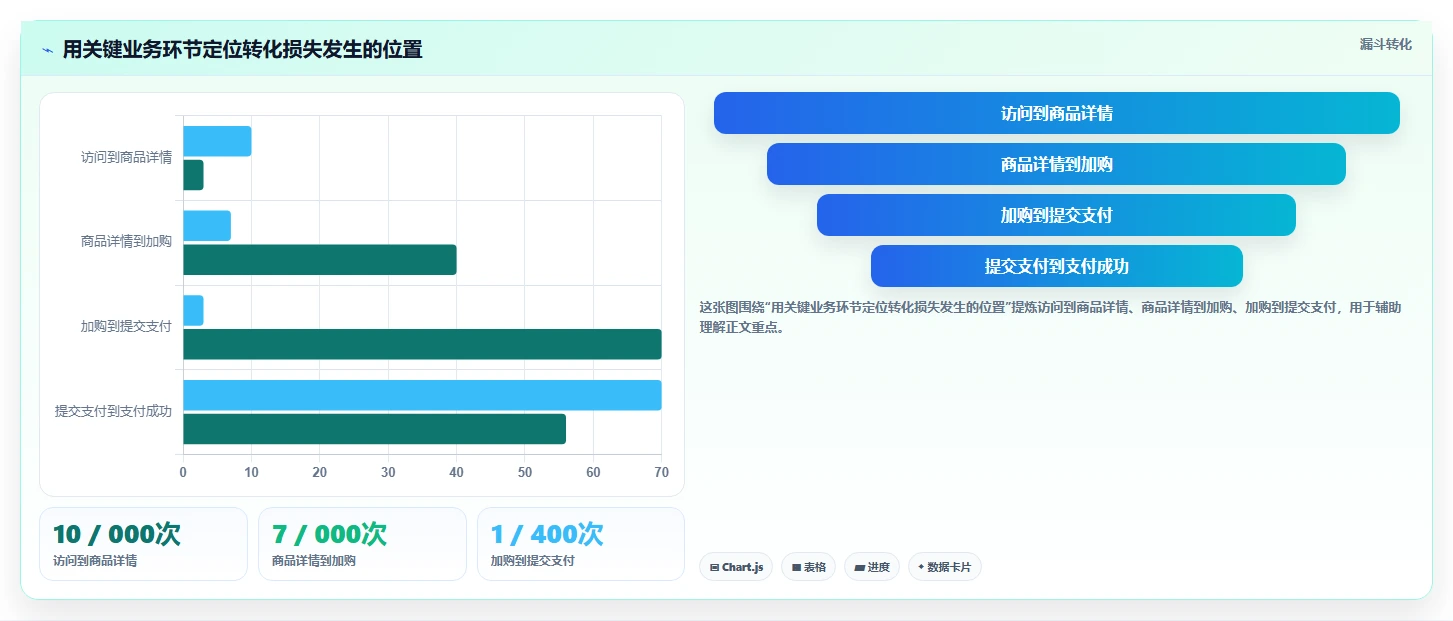The height and width of the screenshot is (621, 1453).
Task: Click the light blue bar for 提交支付到支付成功
Action: (x=422, y=395)
